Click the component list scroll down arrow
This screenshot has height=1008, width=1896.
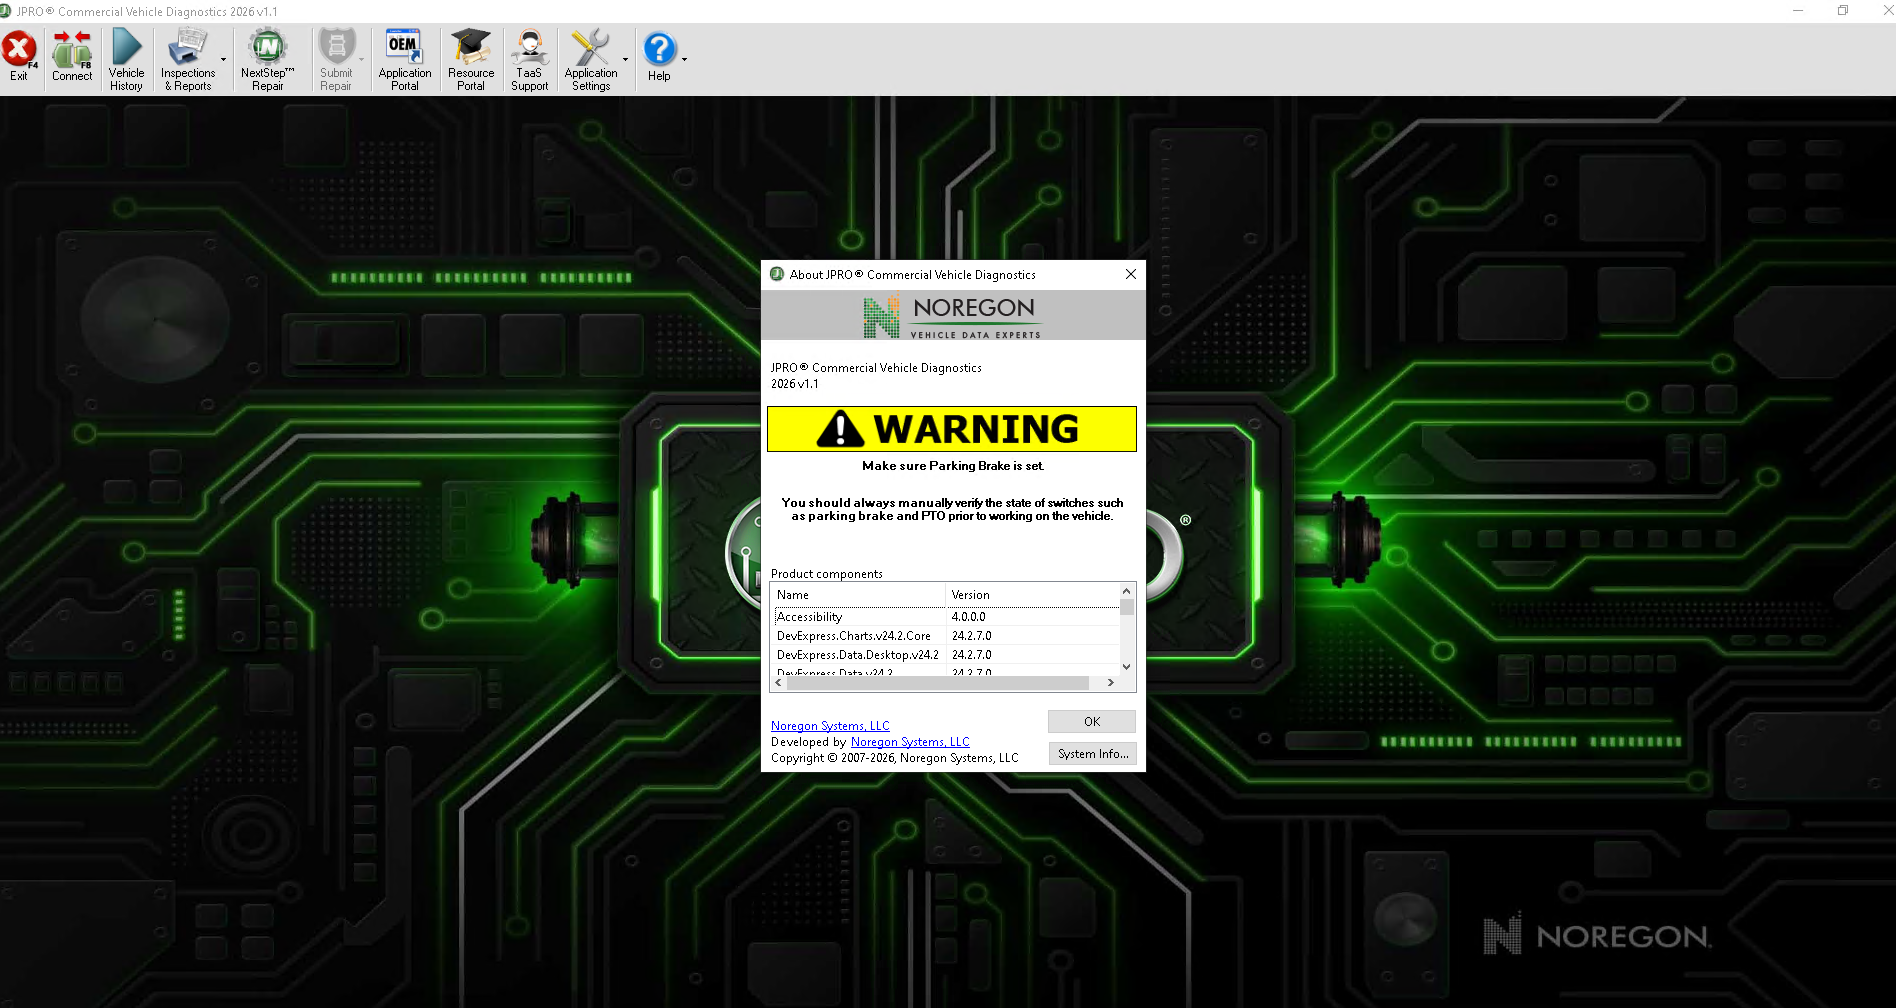(x=1127, y=667)
